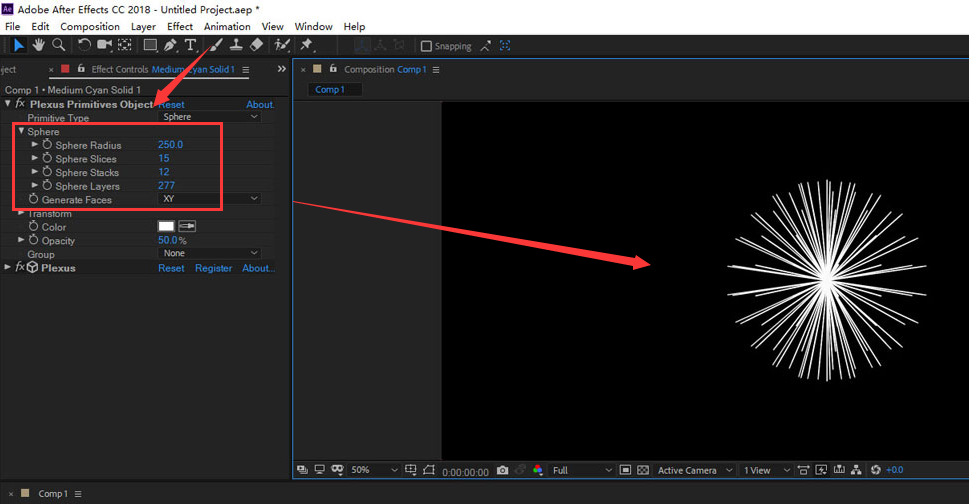Click the Color eyedropper icon
Viewport: 969px width, 504px height.
pyautogui.click(x=187, y=227)
